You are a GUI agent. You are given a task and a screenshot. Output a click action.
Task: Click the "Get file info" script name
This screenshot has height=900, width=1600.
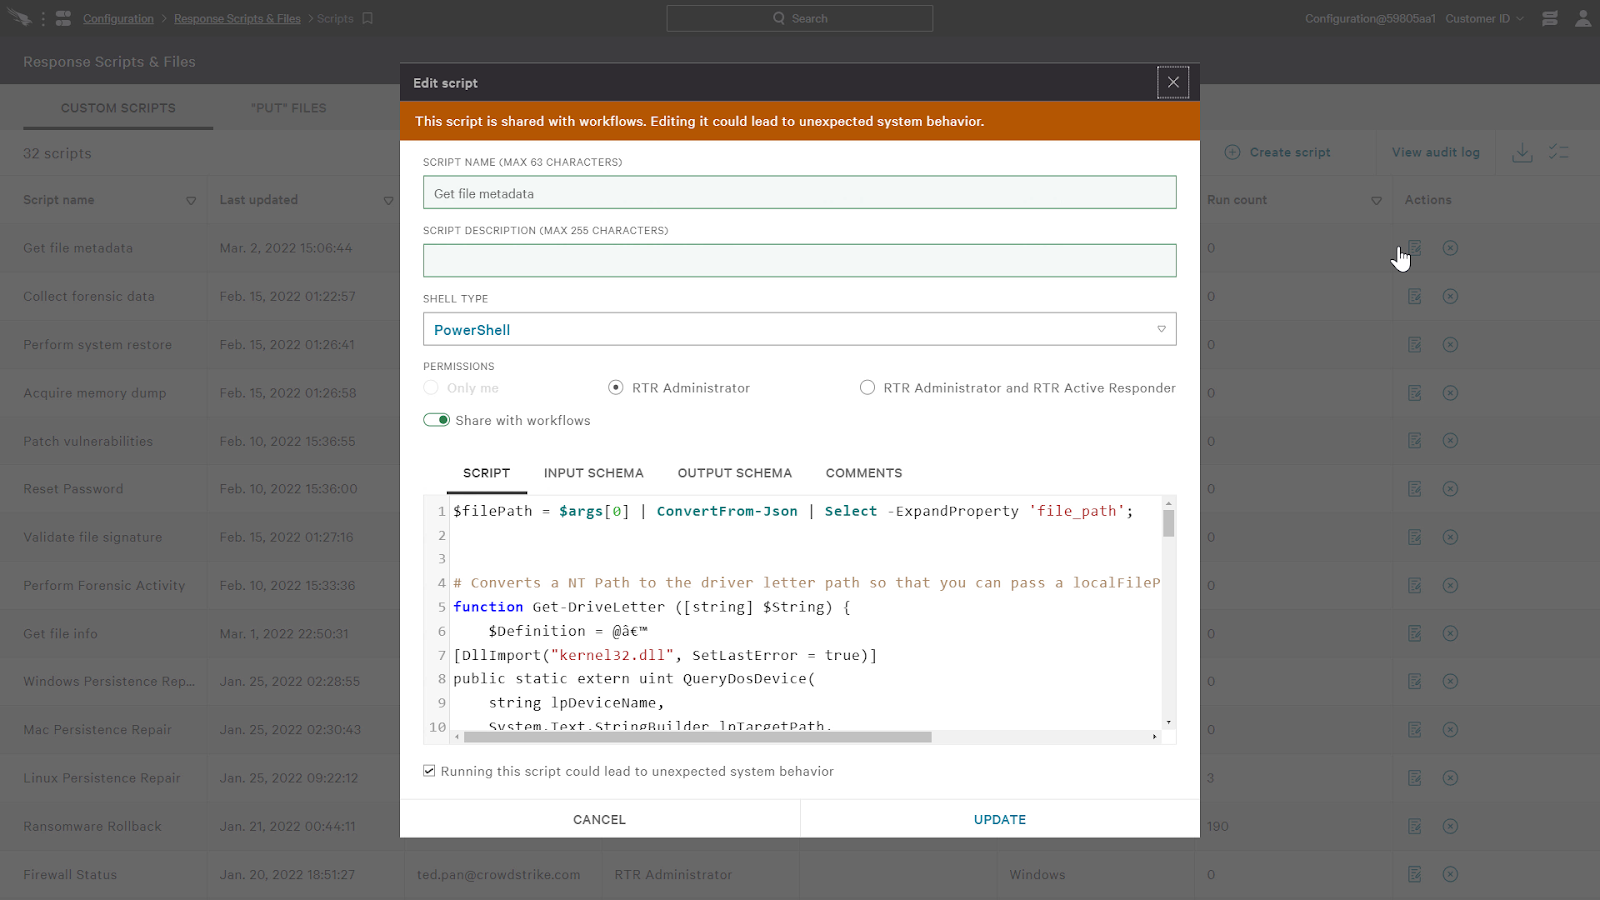coord(60,633)
